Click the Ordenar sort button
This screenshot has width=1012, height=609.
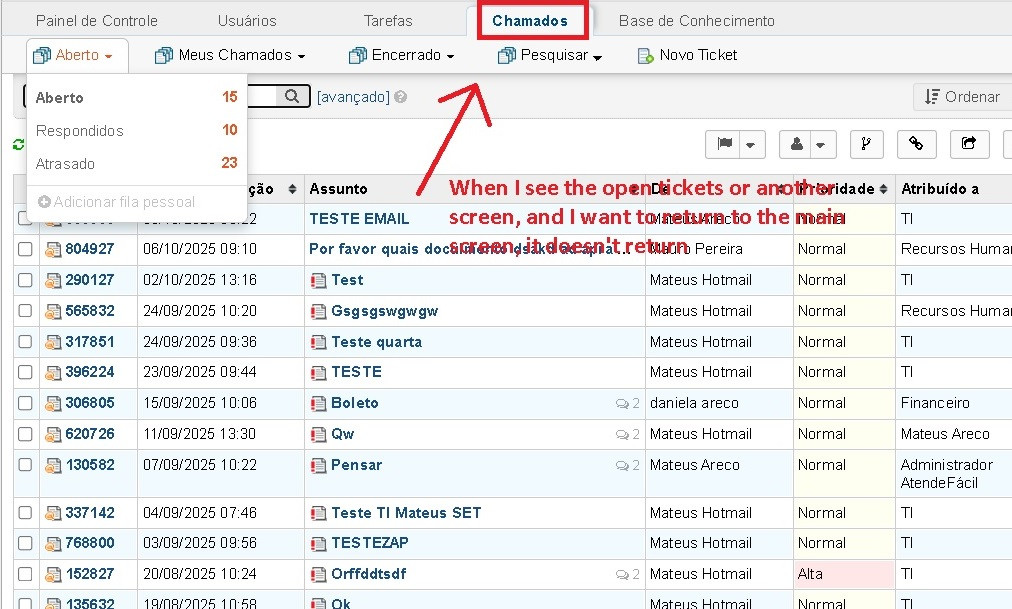point(960,96)
